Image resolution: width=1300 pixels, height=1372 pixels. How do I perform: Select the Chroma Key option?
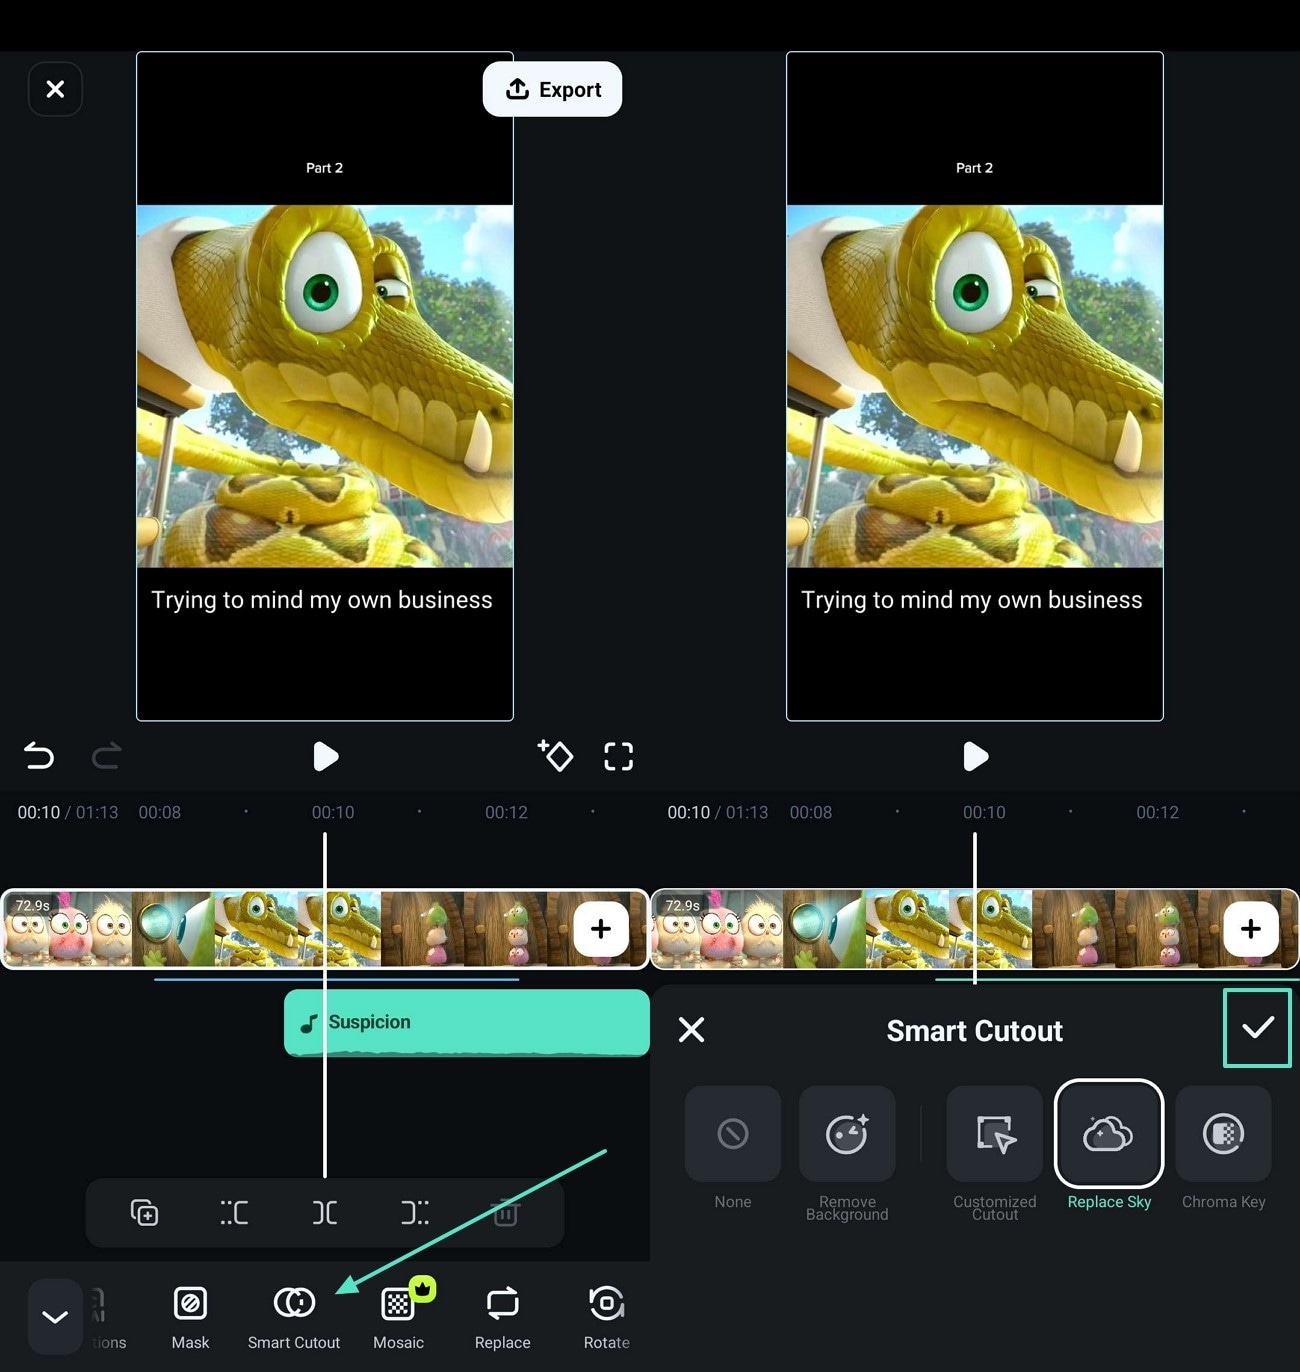tap(1224, 1148)
